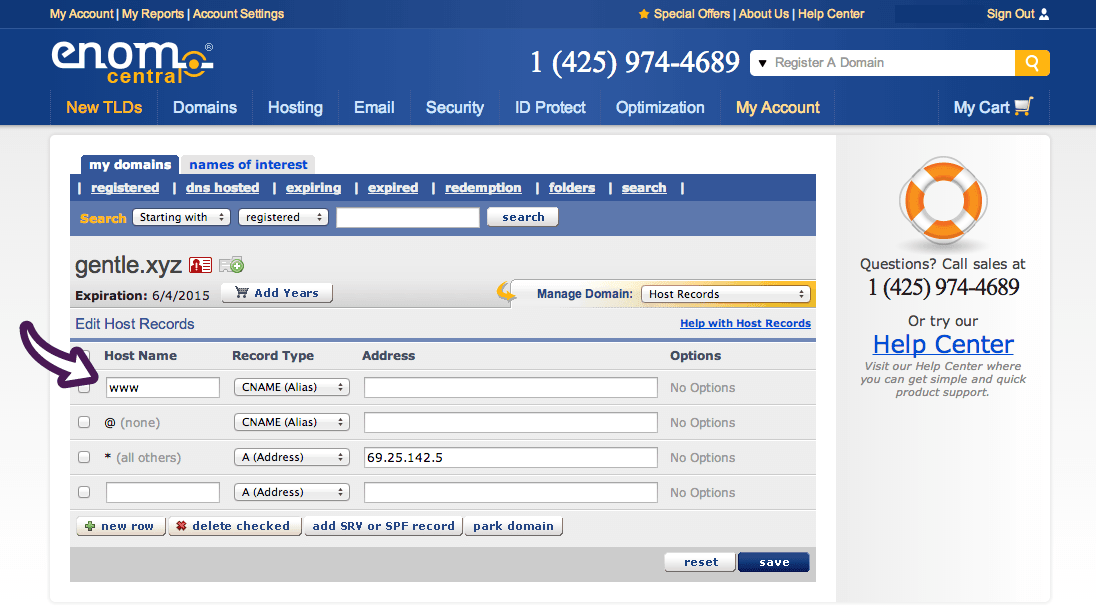Switch to the 'names of interest' tab
Image resolution: width=1096 pixels, height=609 pixels.
tap(248, 164)
